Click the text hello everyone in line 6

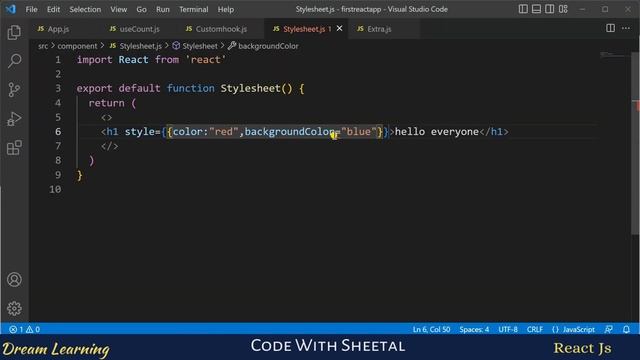click(x=437, y=131)
